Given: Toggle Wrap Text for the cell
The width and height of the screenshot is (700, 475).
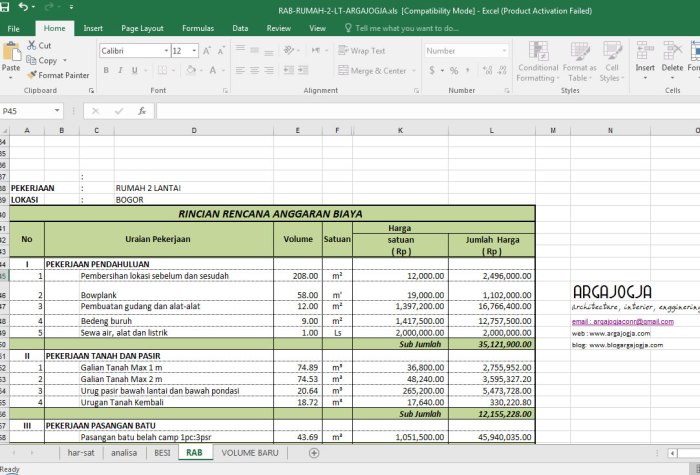Looking at the screenshot, I should (362, 50).
